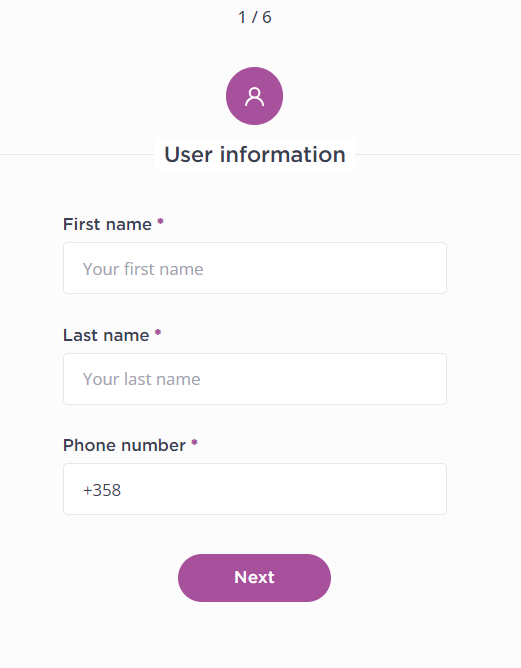Click the required asterisk beside Last name
This screenshot has height=668, width=521.
[x=158, y=332]
